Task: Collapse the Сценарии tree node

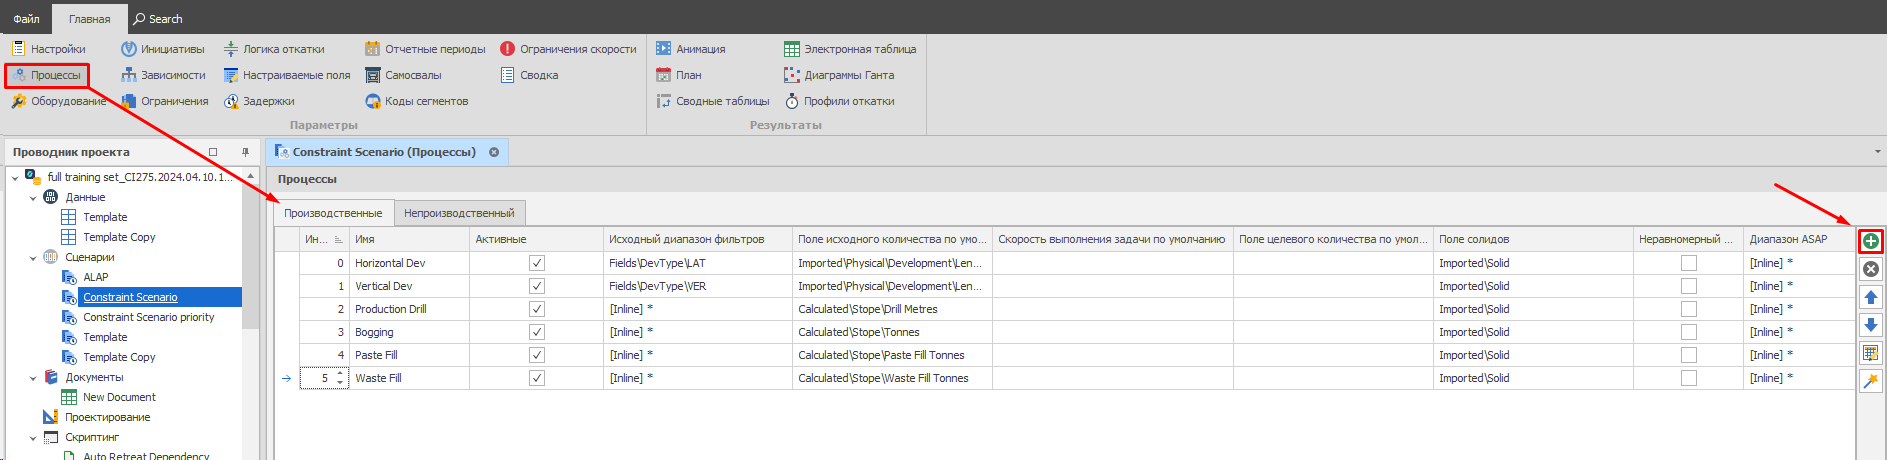Action: tap(33, 258)
